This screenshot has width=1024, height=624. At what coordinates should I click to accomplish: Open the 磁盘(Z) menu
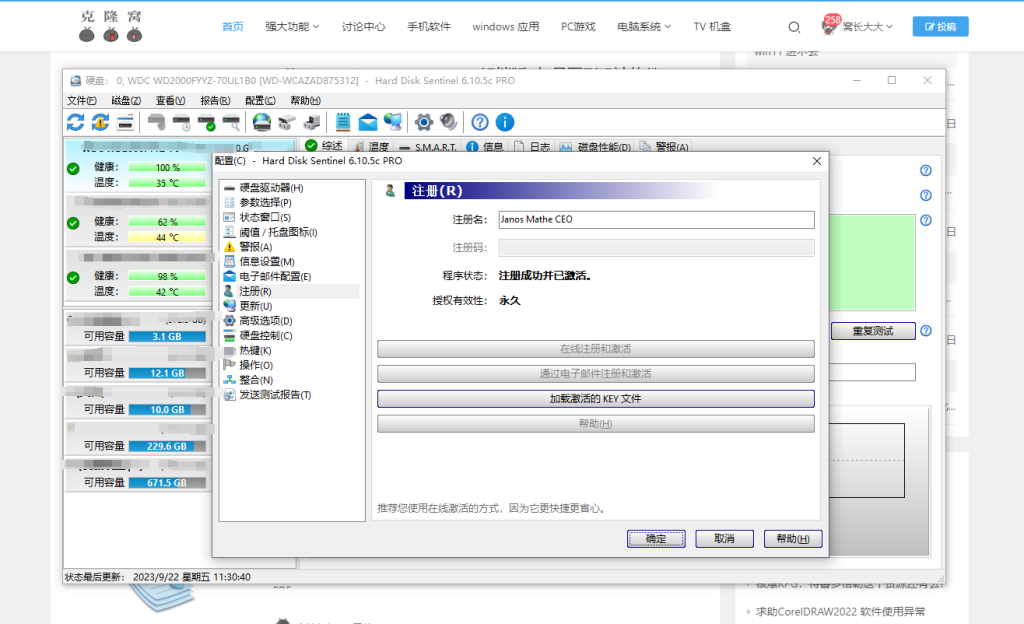pos(126,101)
